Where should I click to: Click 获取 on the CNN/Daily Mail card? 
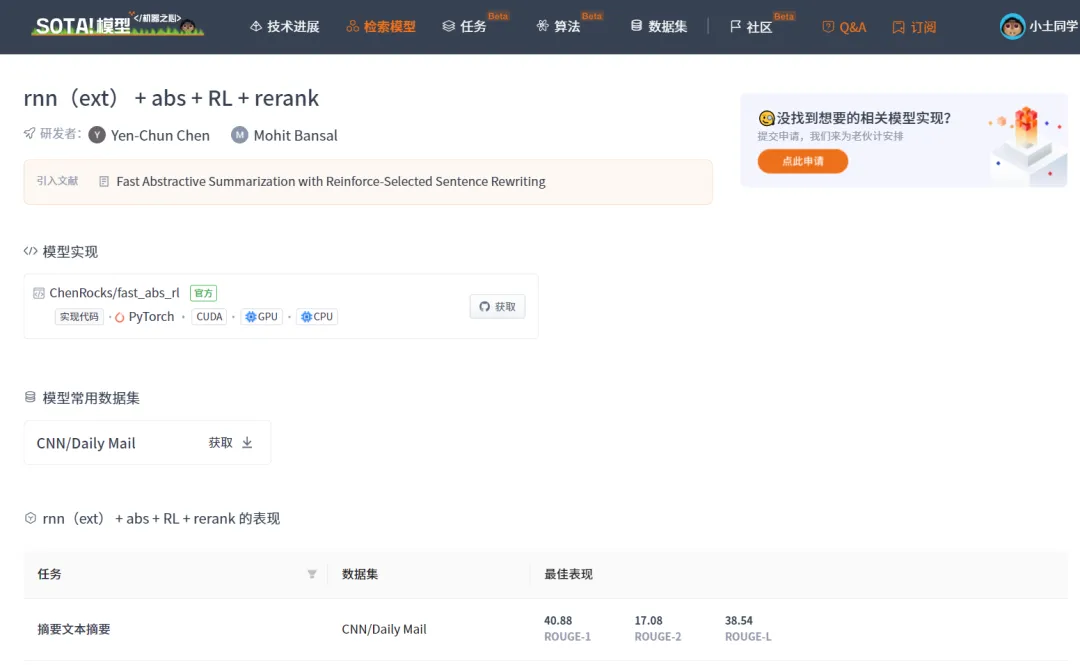click(220, 442)
